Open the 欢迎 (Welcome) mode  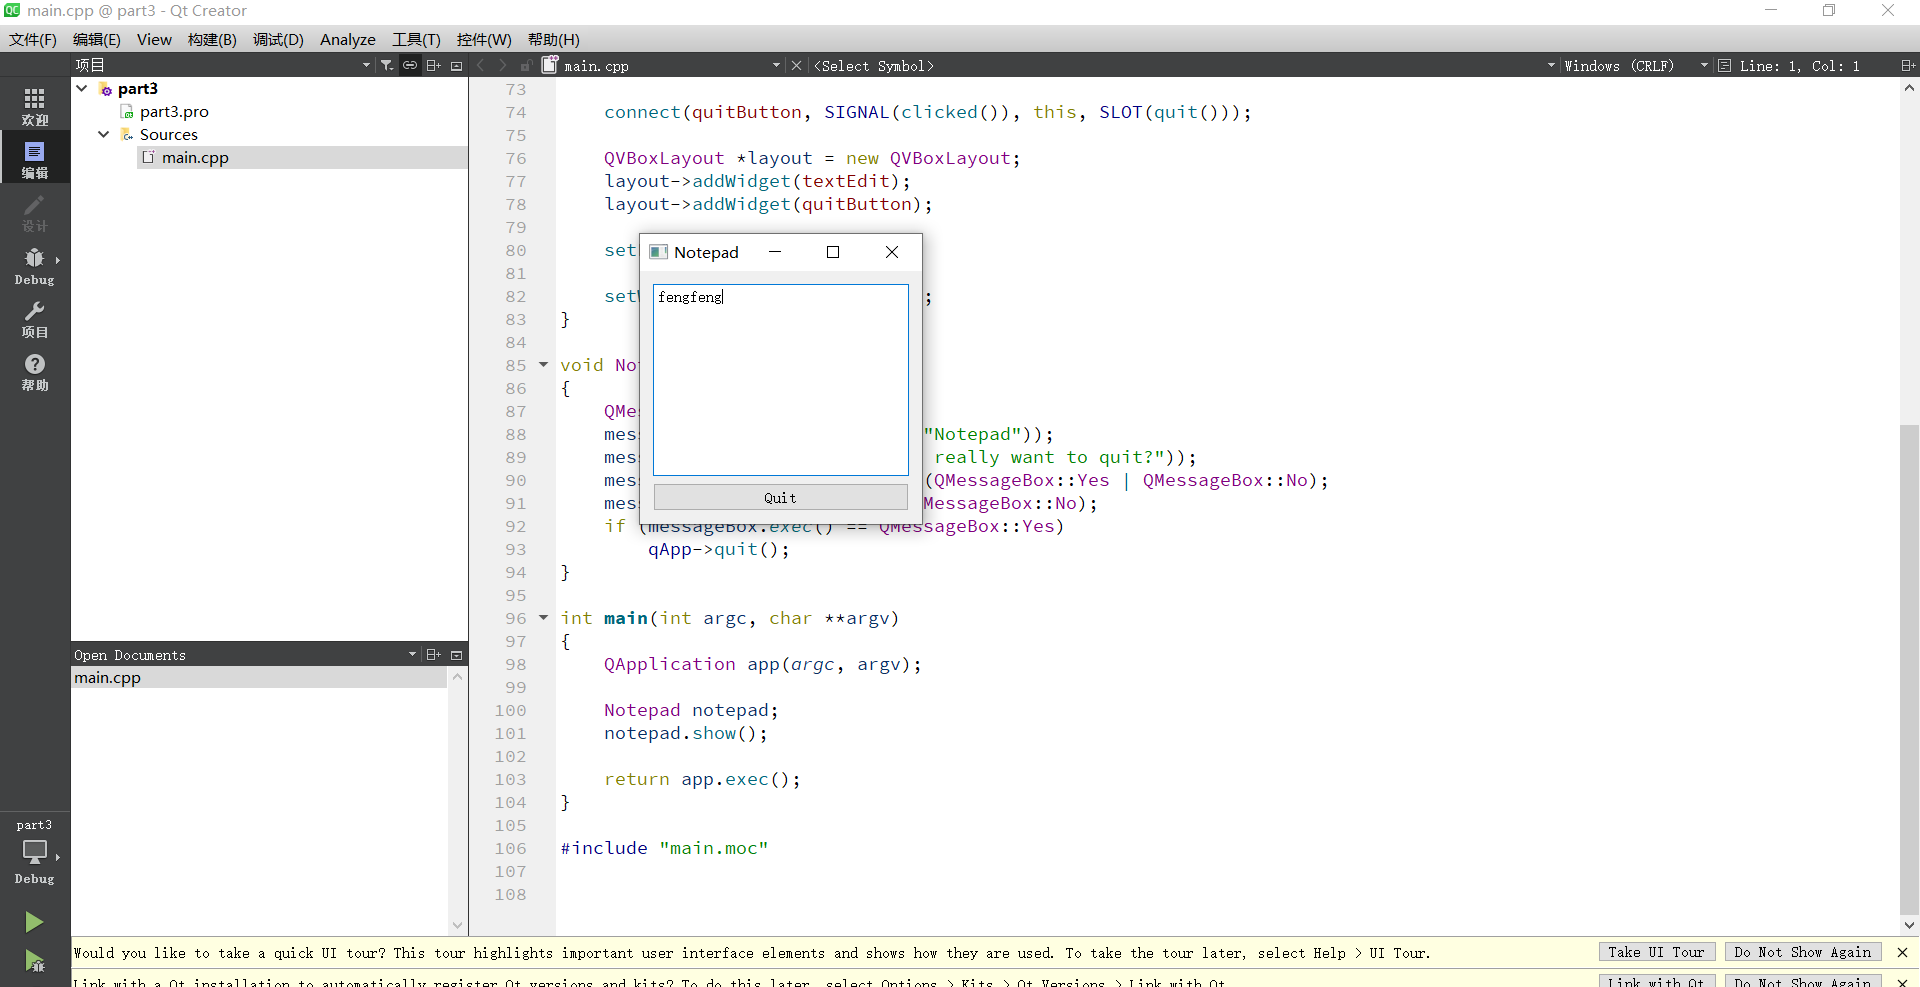click(x=35, y=106)
